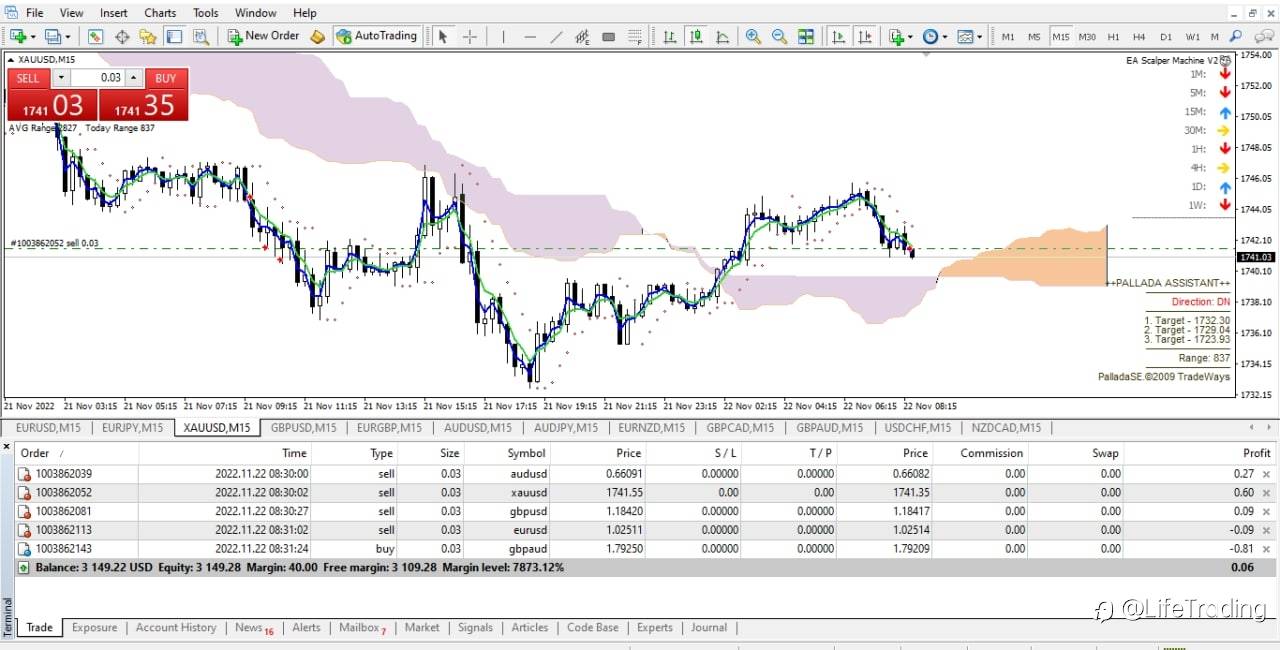Open the Charts menu
This screenshot has height=650, width=1280.
(x=160, y=13)
